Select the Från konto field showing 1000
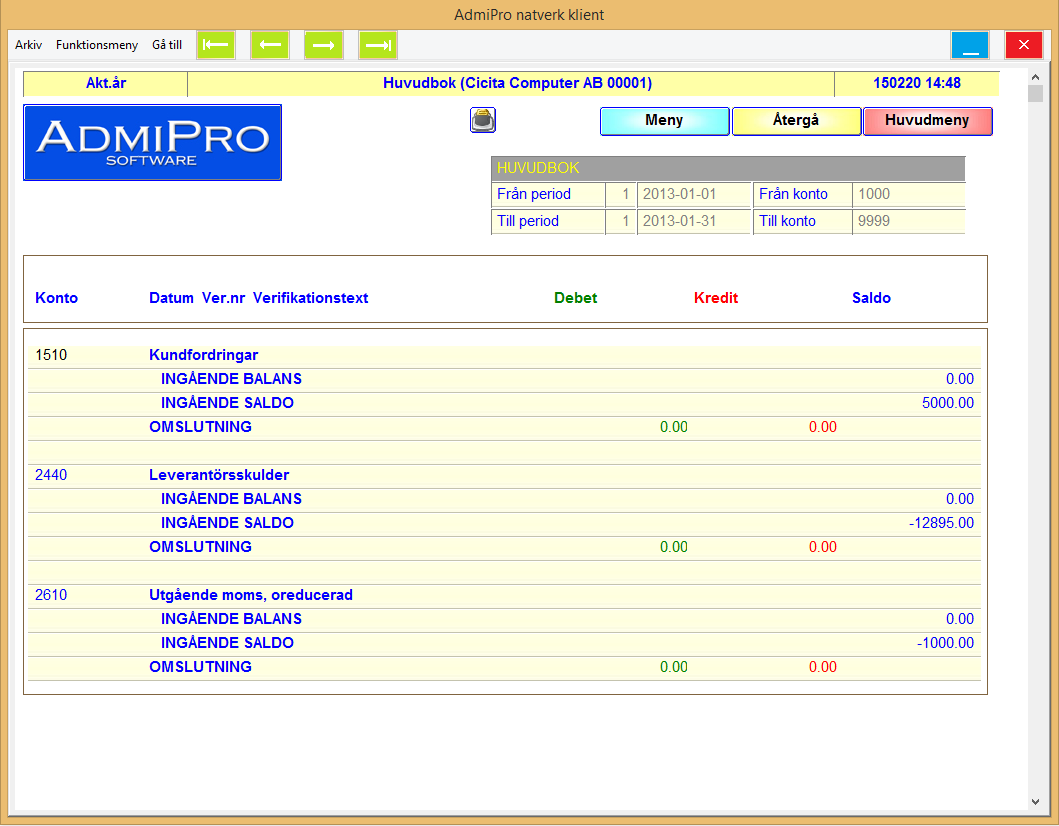This screenshot has width=1059, height=826. coord(907,194)
